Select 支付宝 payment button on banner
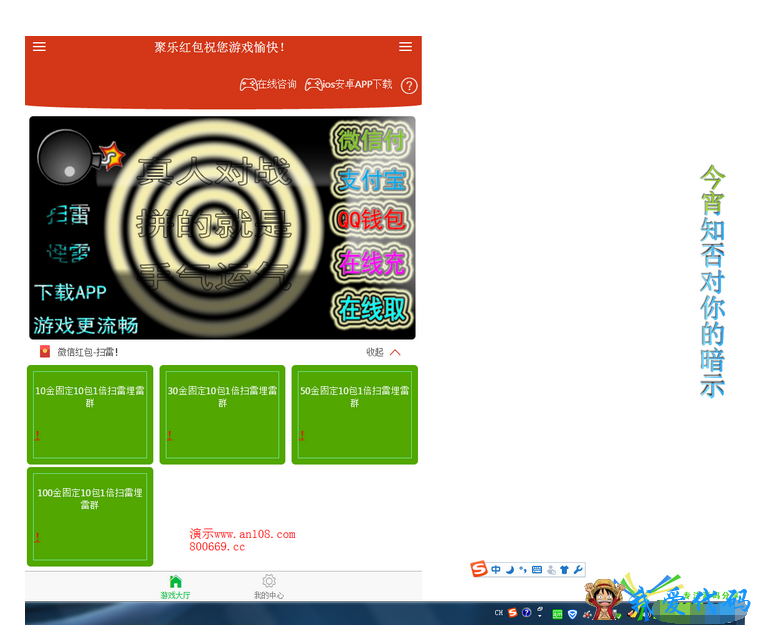768x625 pixels. [x=372, y=180]
